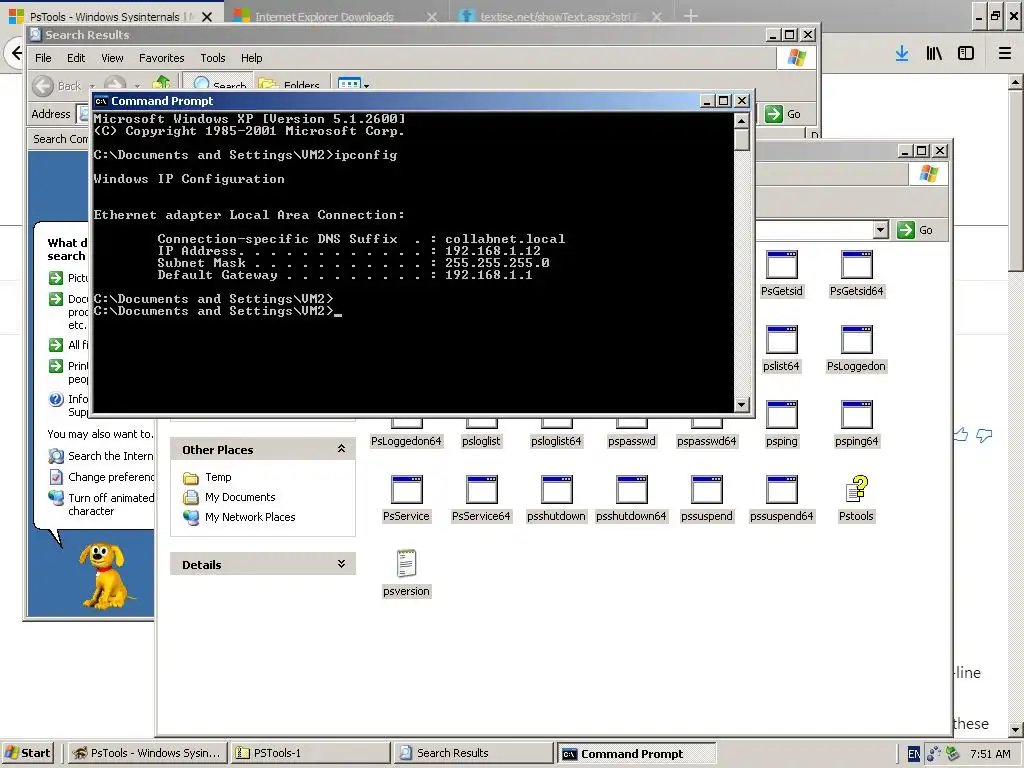This screenshot has width=1024, height=768.
Task: Switch to PSTools-1 taskbar button
Action: point(310,753)
